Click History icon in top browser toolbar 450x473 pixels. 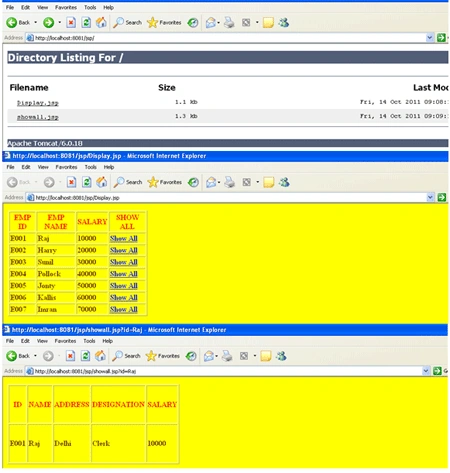tap(193, 23)
